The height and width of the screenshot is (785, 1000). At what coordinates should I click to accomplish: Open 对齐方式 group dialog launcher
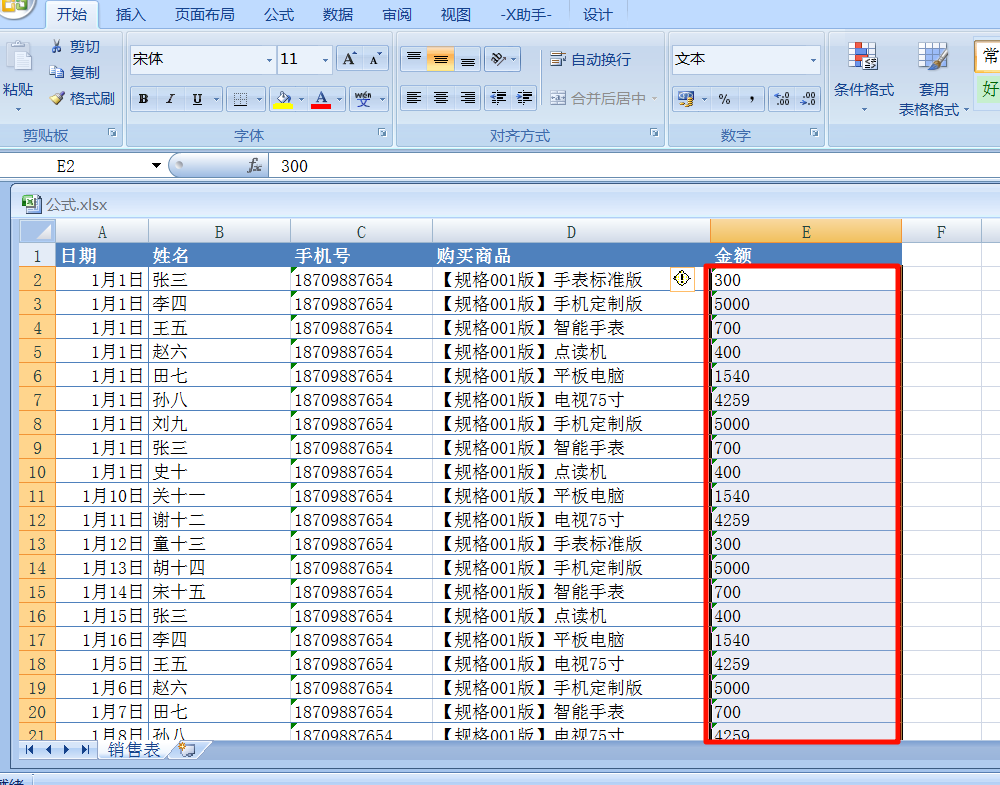(x=654, y=133)
